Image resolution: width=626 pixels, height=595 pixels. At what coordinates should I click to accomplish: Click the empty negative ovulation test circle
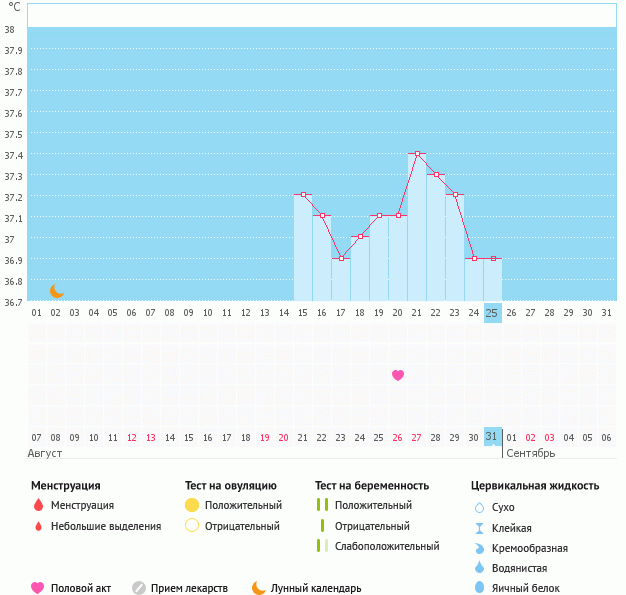click(x=192, y=526)
